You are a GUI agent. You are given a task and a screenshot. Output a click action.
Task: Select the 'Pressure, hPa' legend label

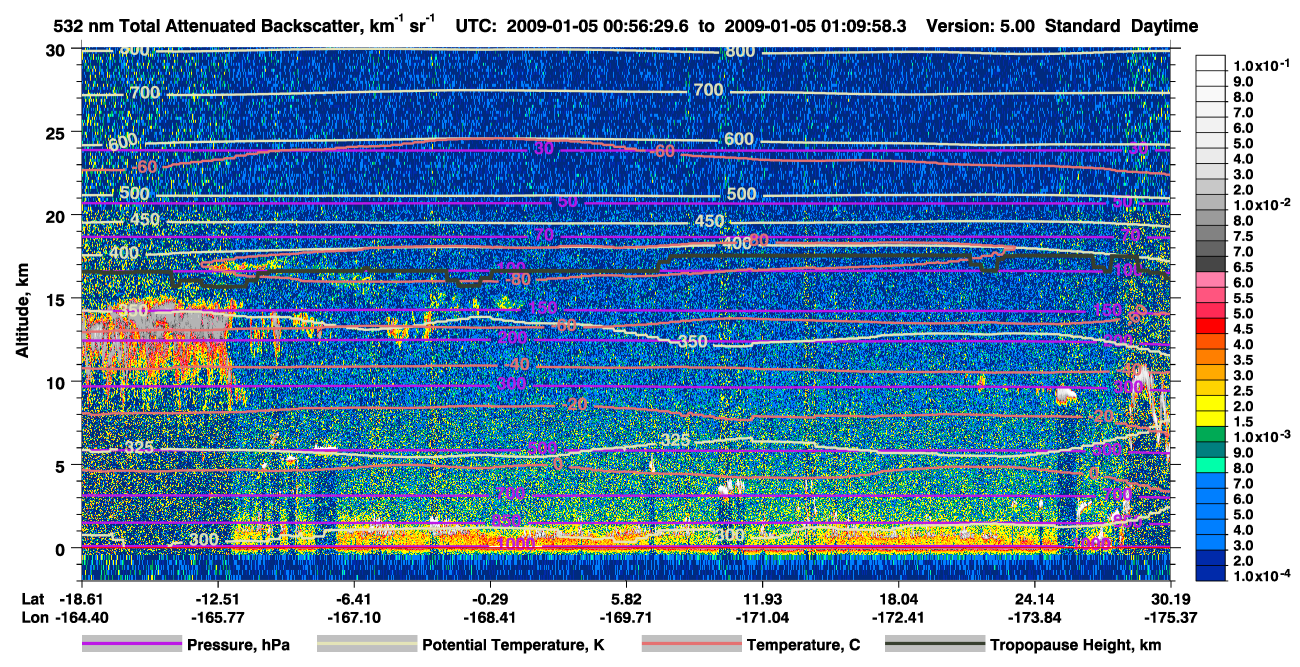[x=239, y=646]
